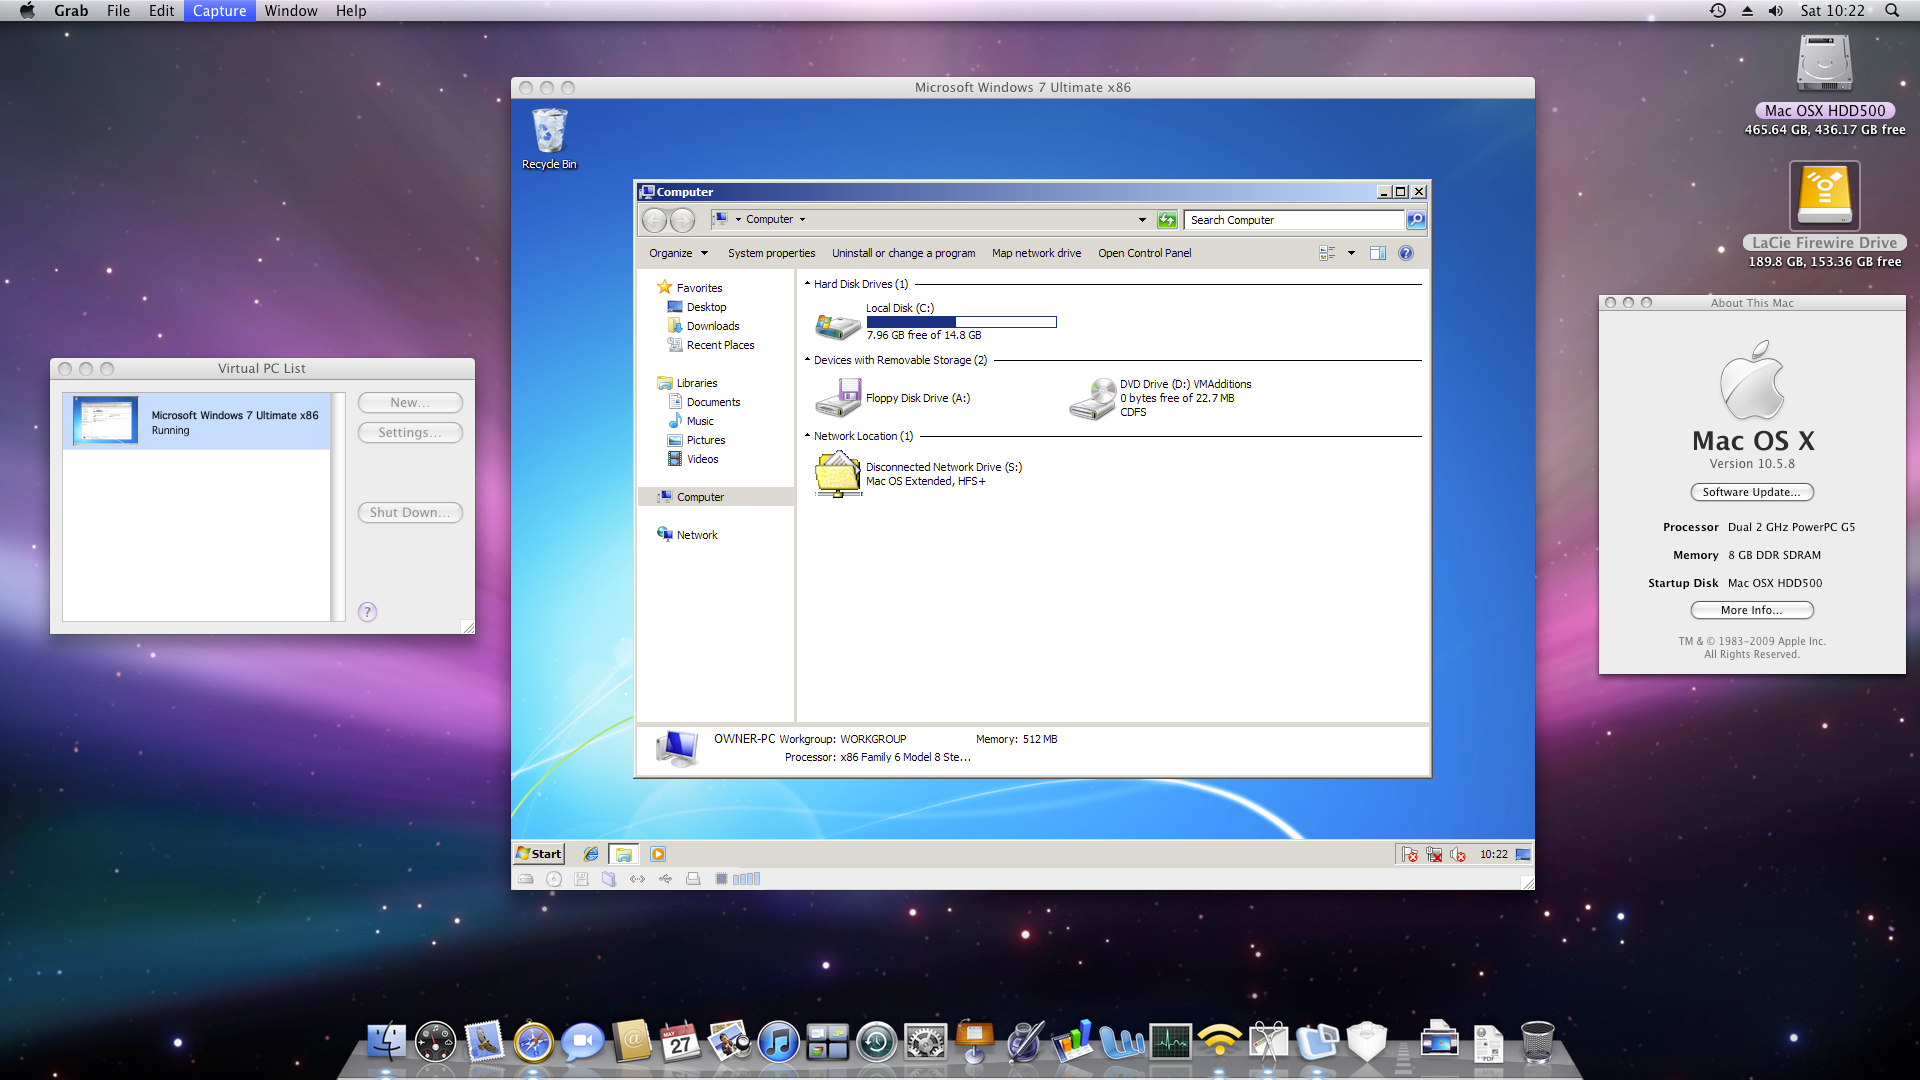Click the refresh icon beside address bar

pos(1167,220)
